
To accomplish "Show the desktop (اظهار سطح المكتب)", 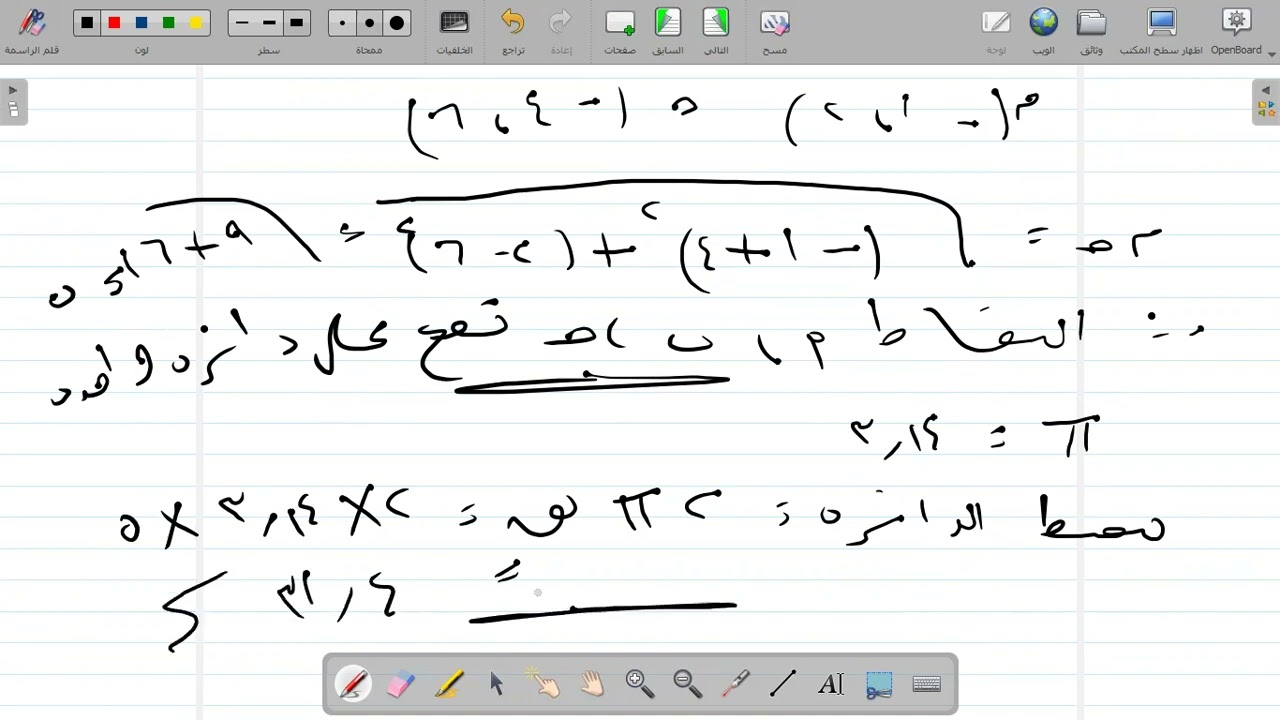I will pos(1161,31).
